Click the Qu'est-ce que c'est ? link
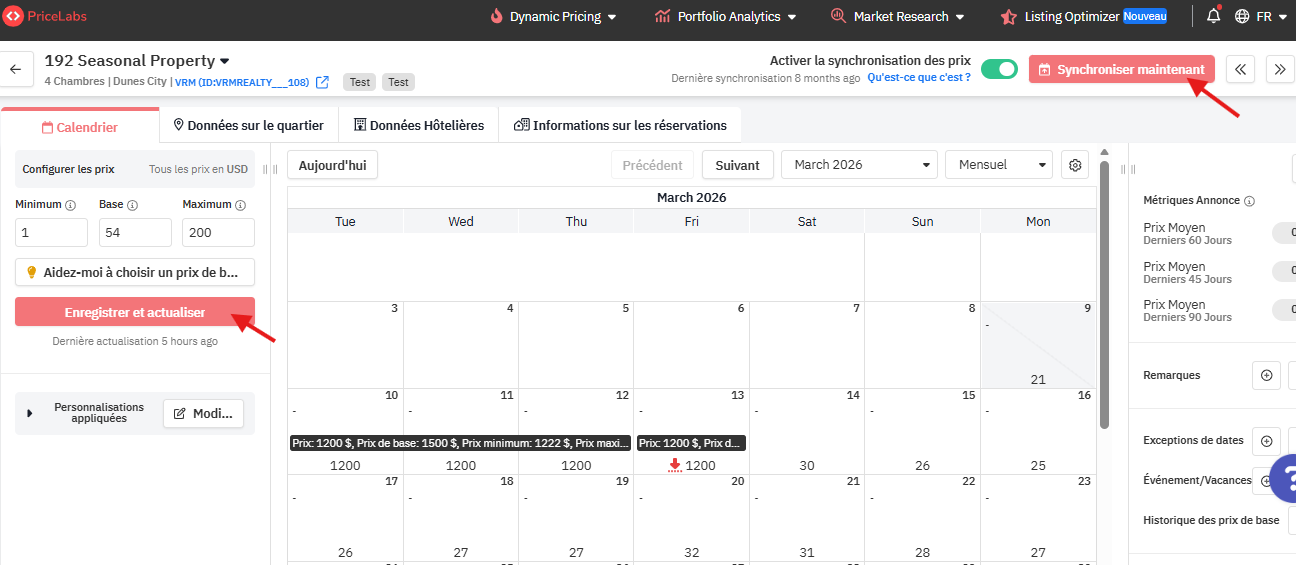The image size is (1296, 565). pyautogui.click(x=918, y=78)
